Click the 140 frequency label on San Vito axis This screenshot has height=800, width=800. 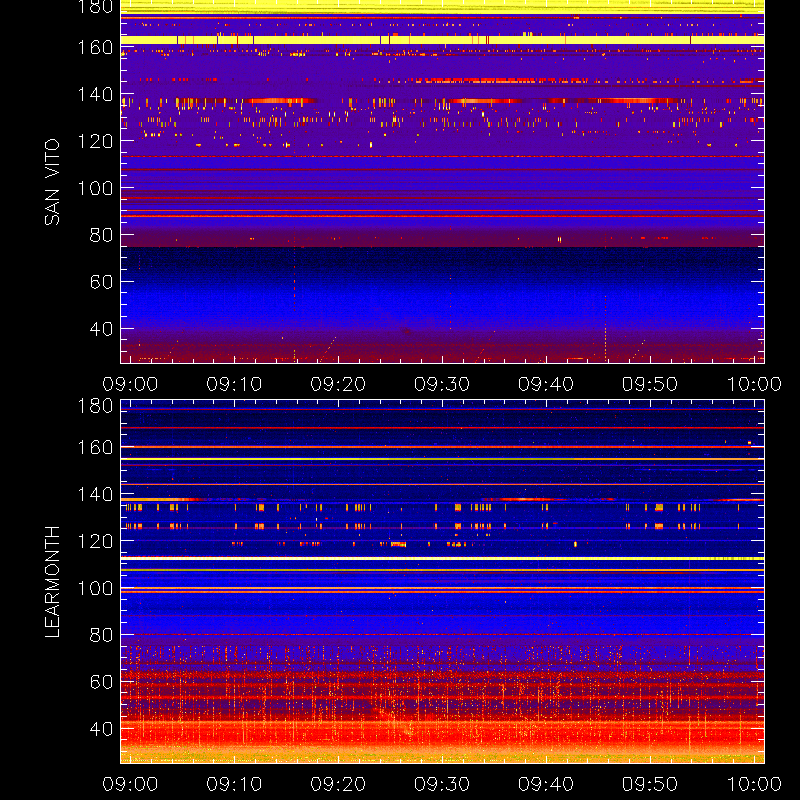pyautogui.click(x=95, y=94)
